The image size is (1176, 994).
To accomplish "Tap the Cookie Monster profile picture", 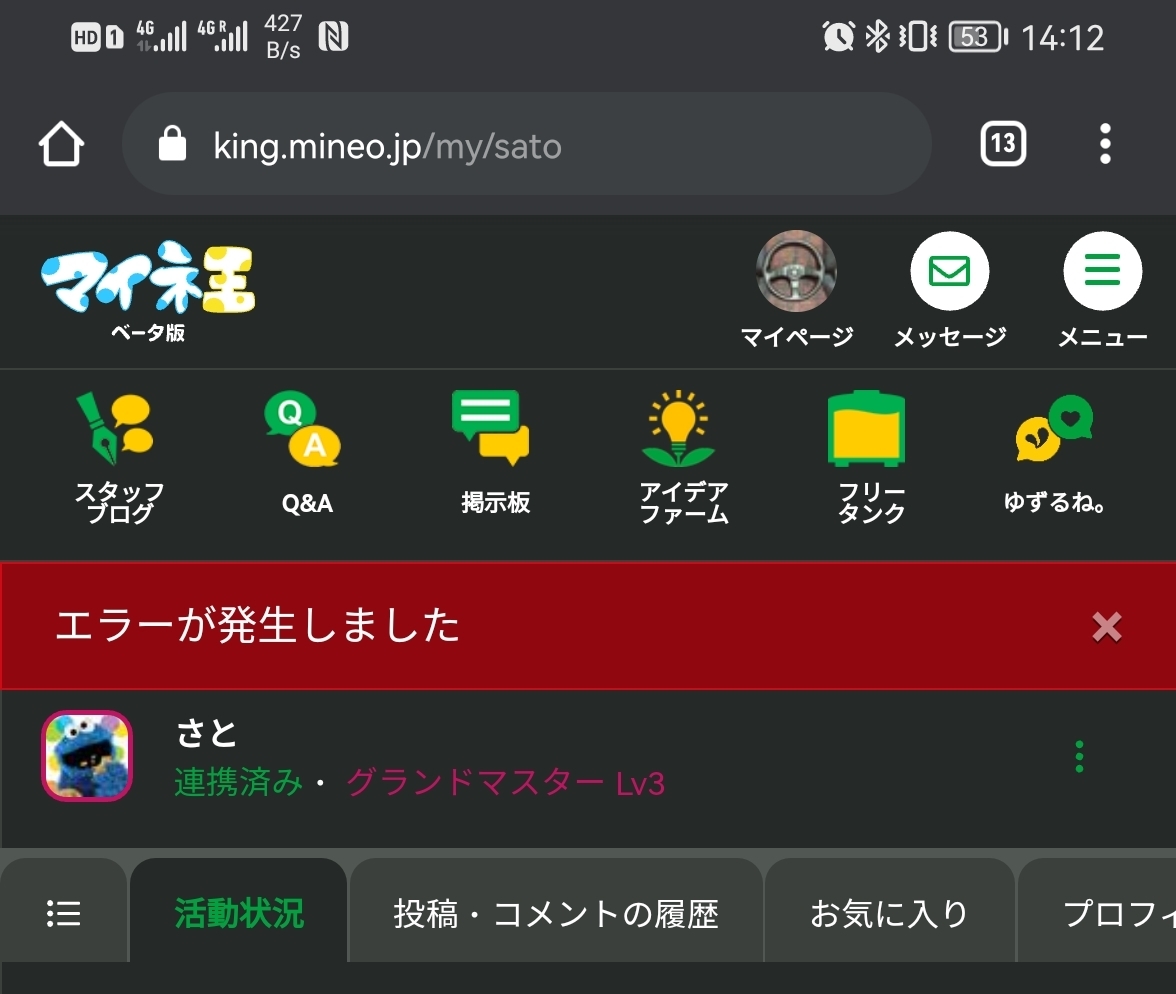I will [87, 755].
